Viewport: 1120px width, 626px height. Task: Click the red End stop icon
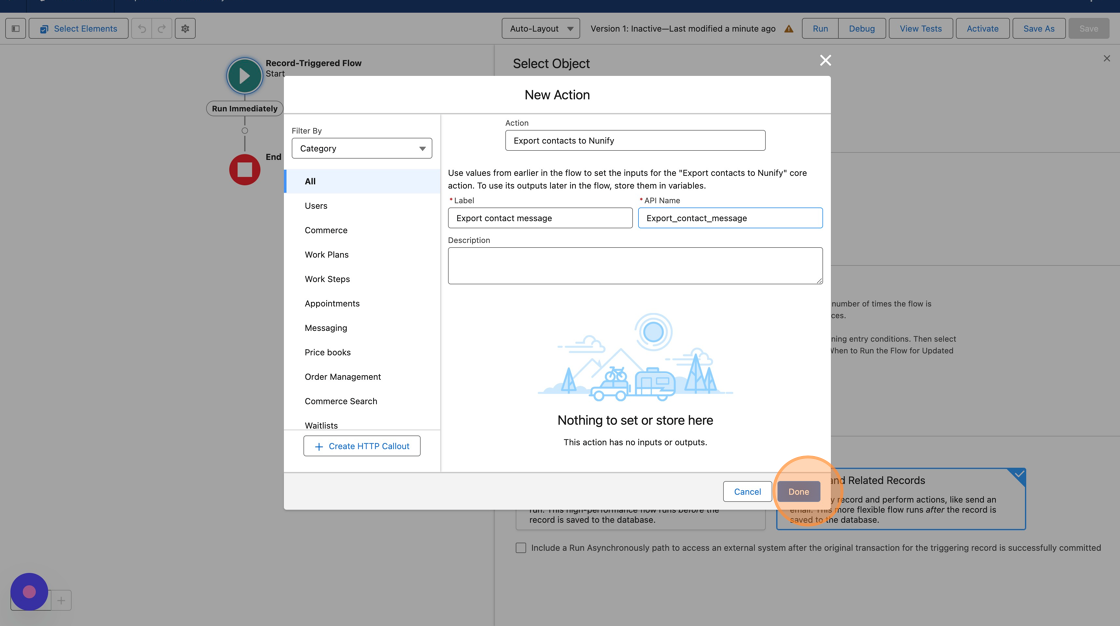(x=244, y=169)
